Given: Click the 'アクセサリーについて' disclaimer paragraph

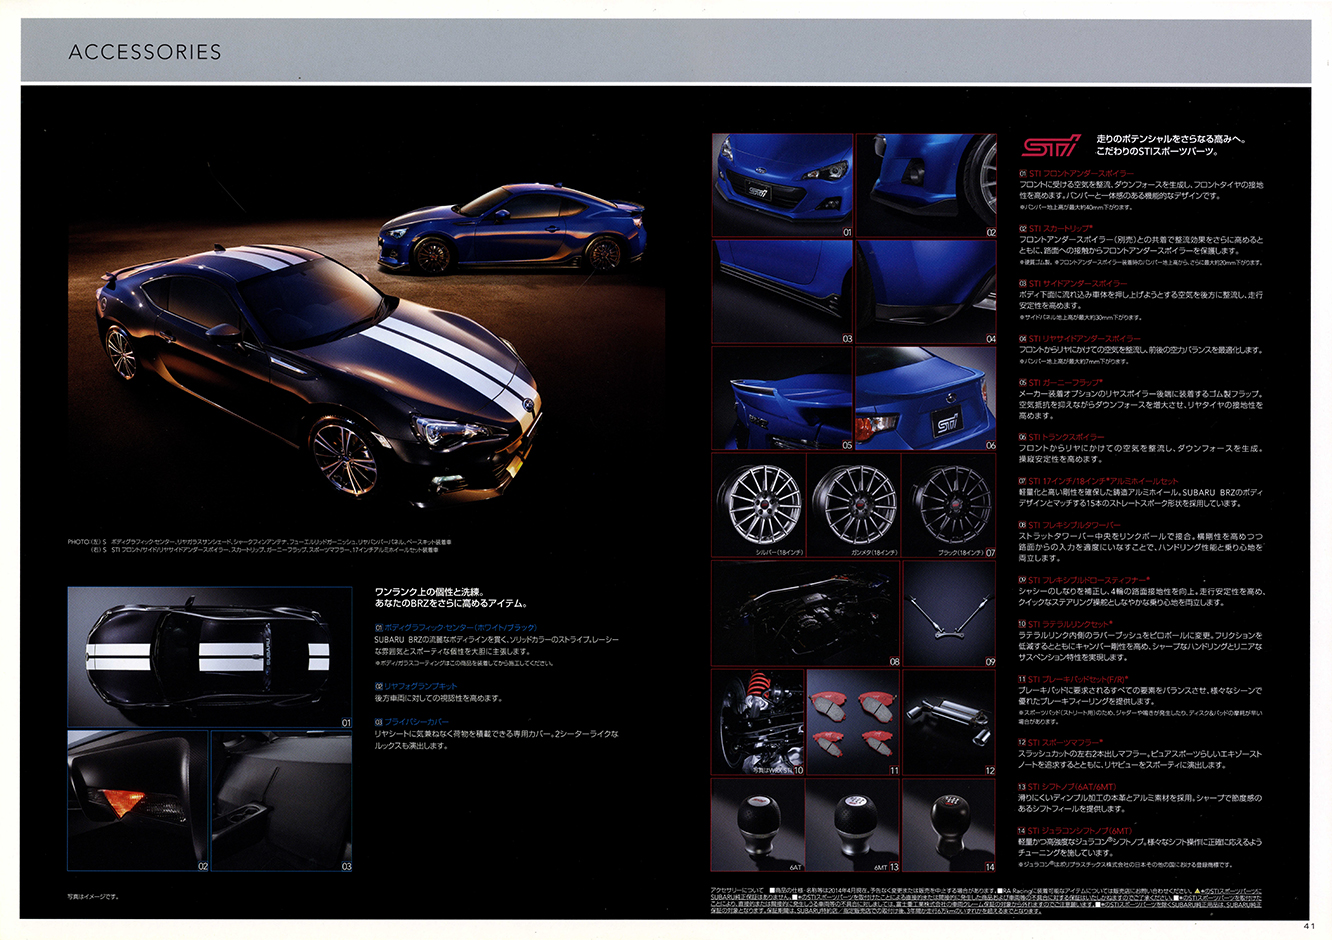Looking at the screenshot, I should pos(986,900).
